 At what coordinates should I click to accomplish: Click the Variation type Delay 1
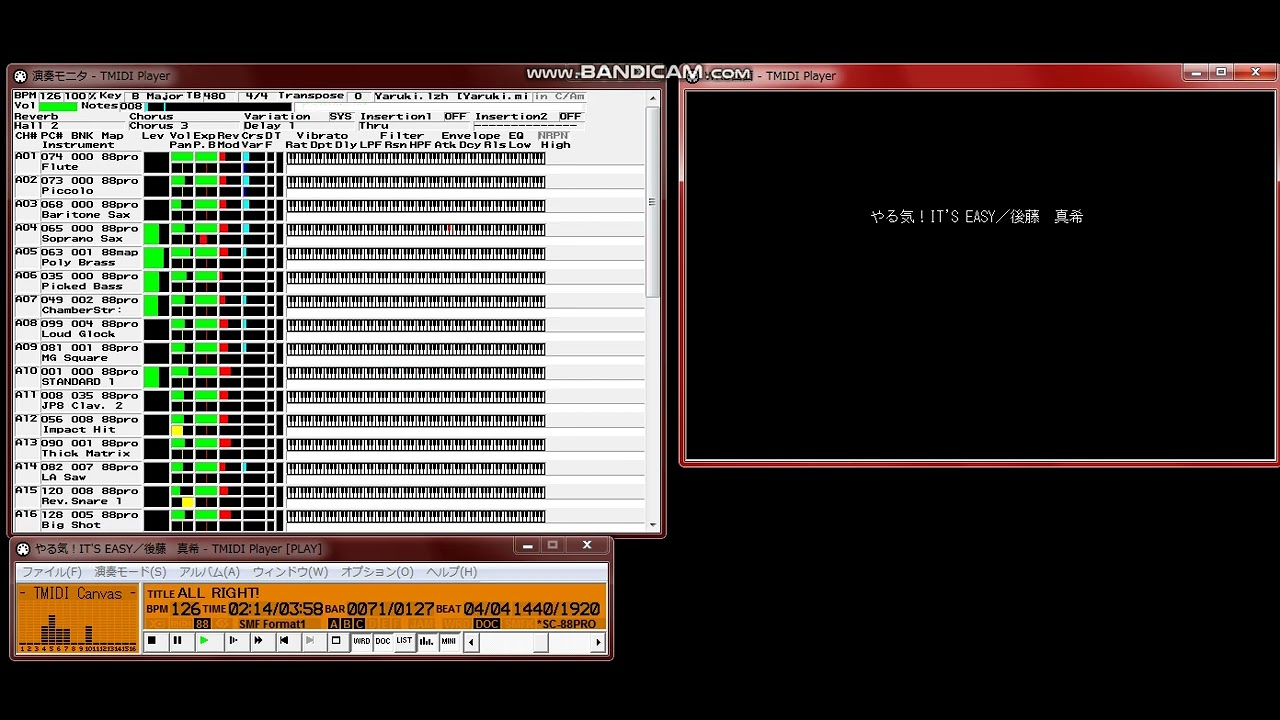pos(299,126)
